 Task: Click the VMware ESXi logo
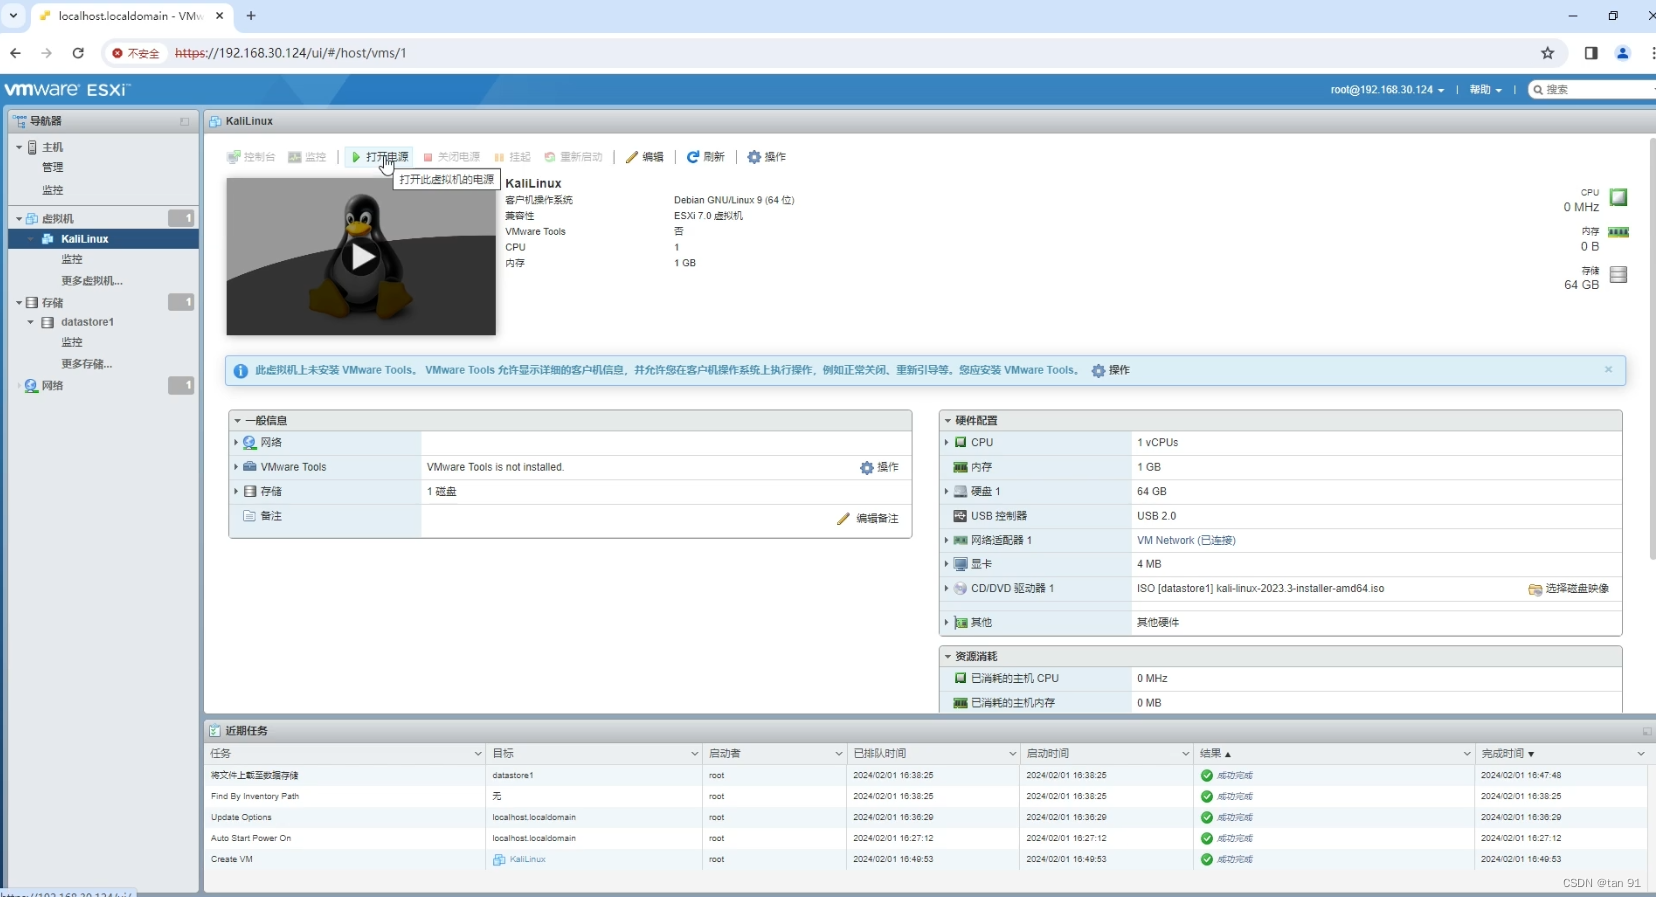point(67,90)
